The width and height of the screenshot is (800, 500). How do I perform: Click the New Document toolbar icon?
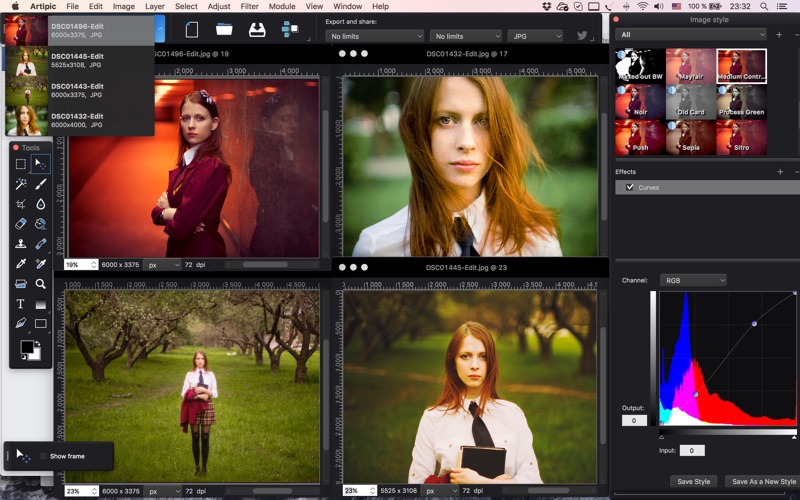click(192, 30)
